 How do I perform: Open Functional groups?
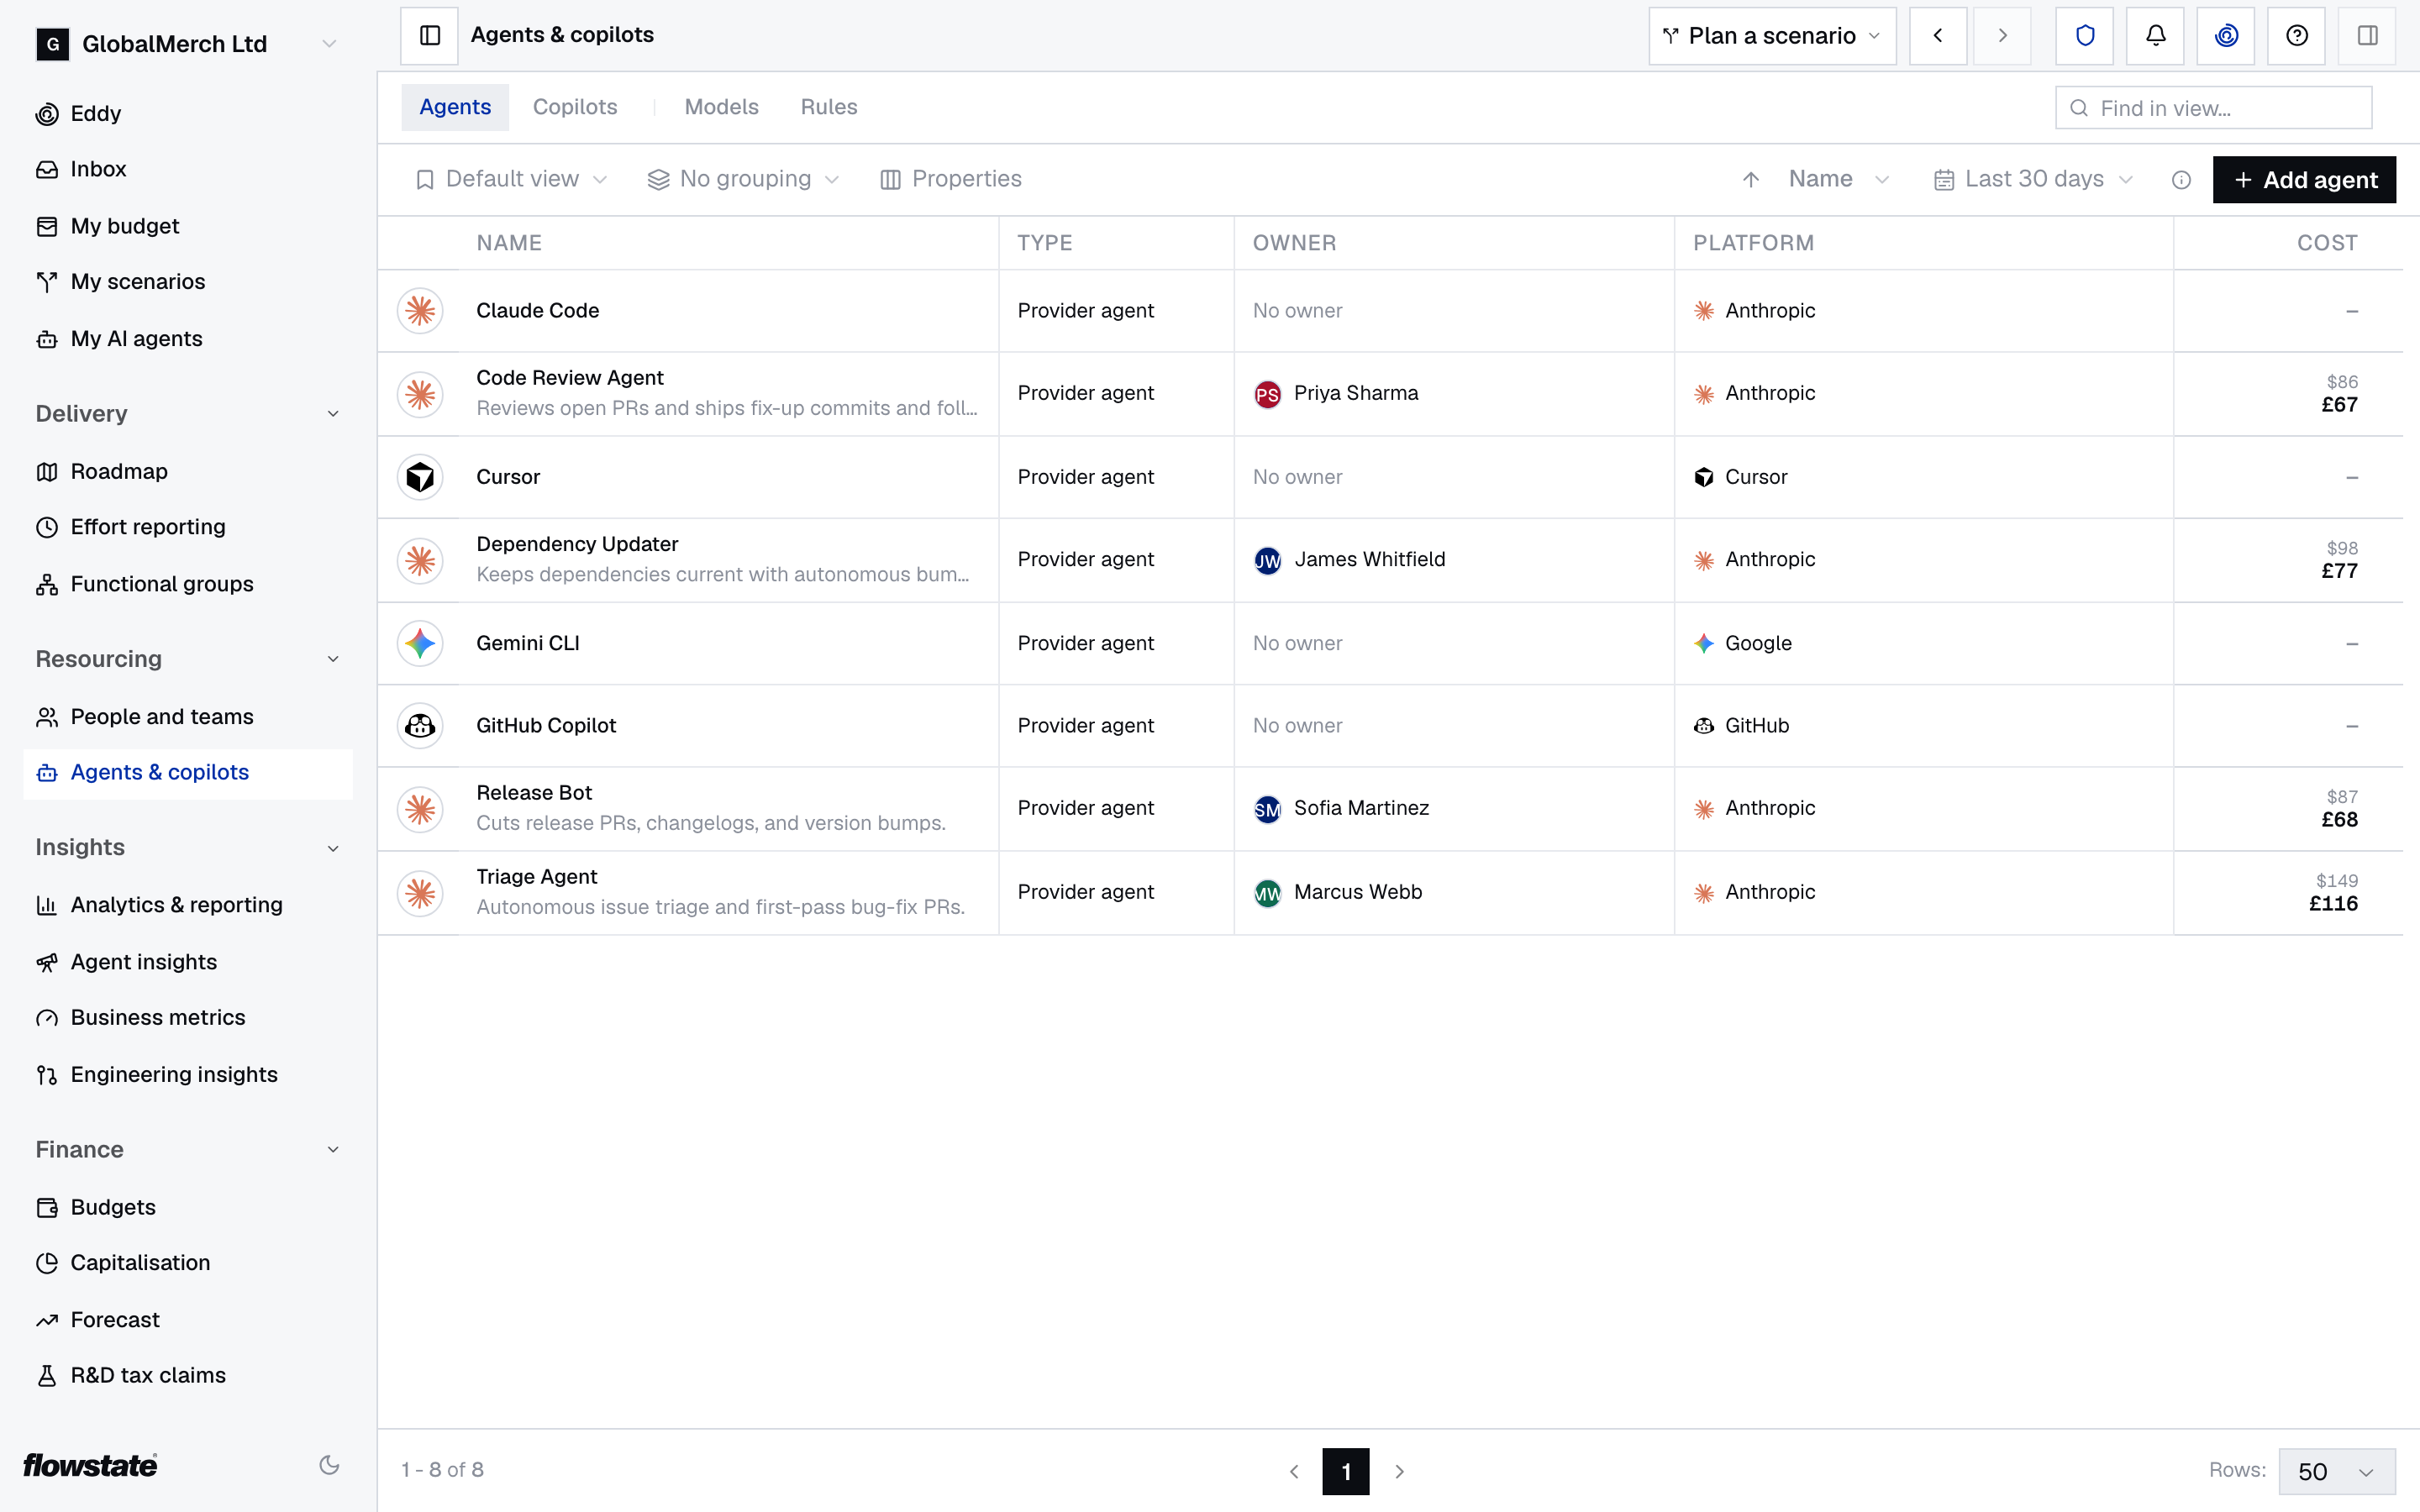coord(188,584)
